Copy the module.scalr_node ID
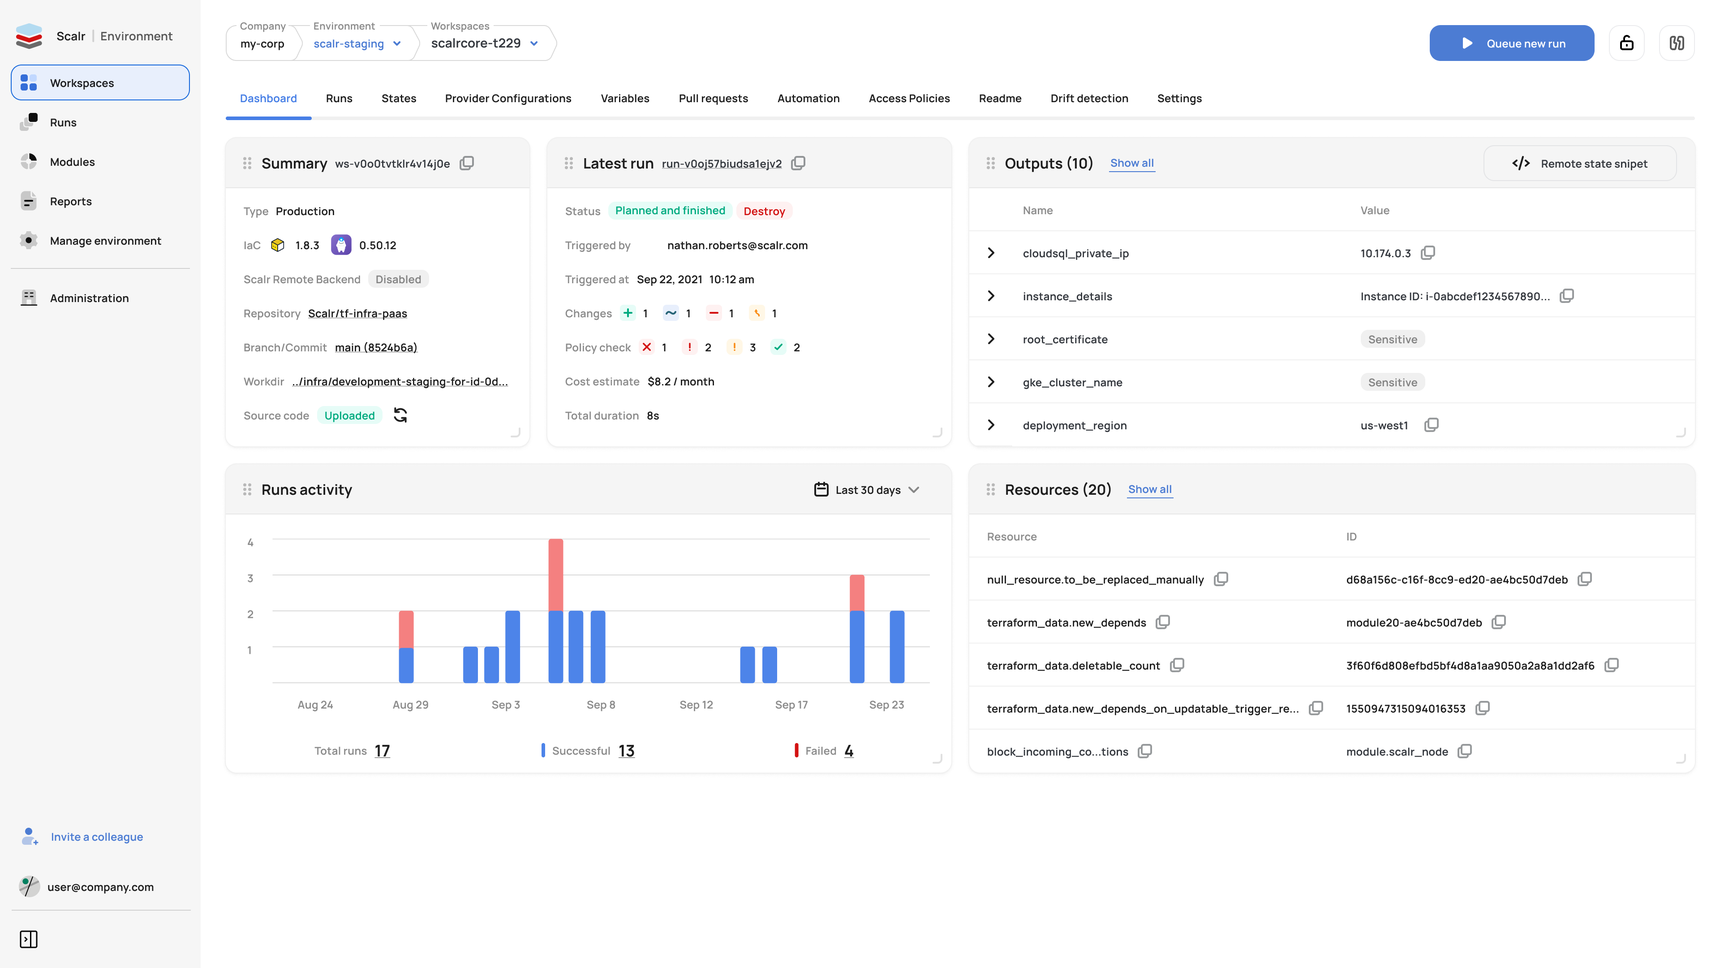Viewport: 1720px width, 968px height. click(x=1465, y=751)
